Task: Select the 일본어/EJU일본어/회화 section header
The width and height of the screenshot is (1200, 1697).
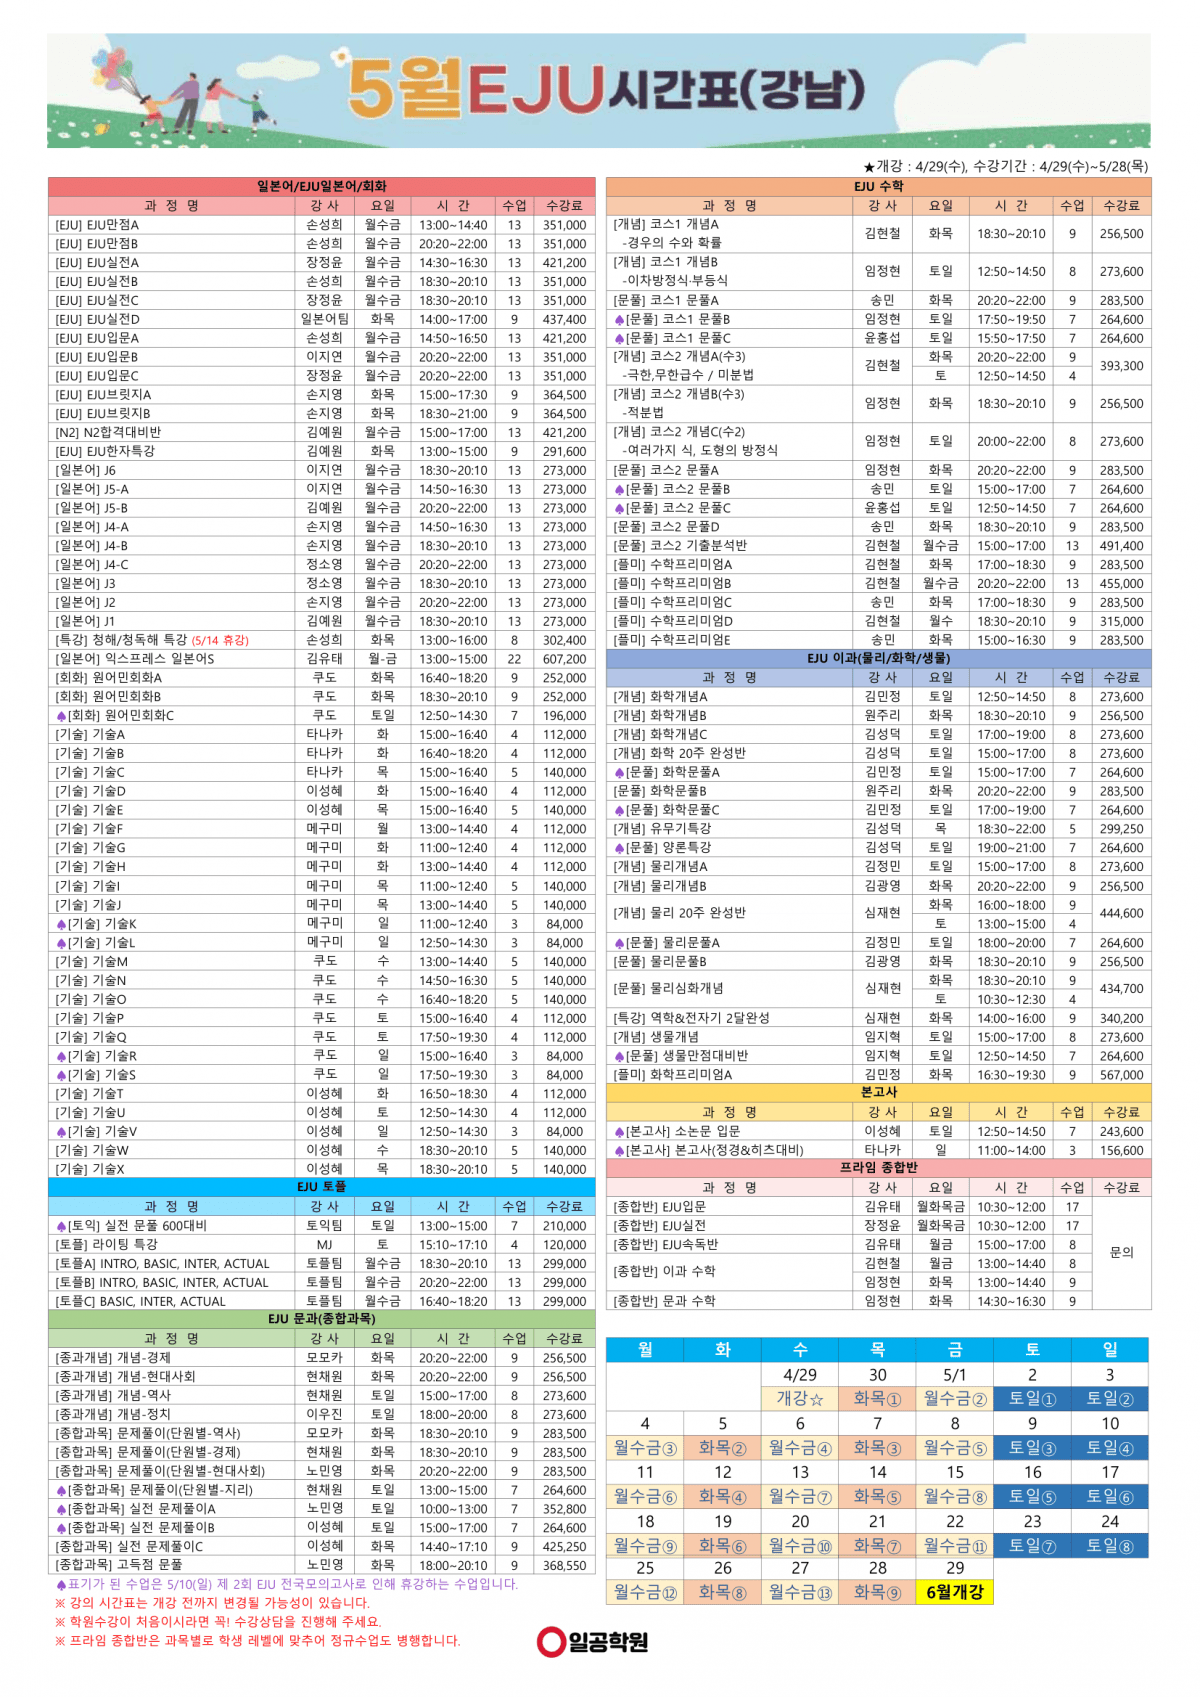Action: [321, 186]
